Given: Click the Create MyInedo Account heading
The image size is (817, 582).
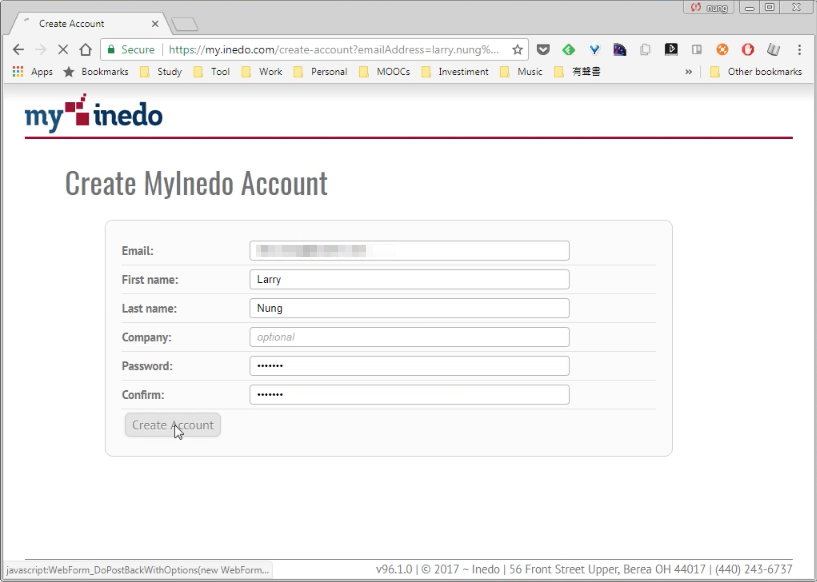Looking at the screenshot, I should [196, 183].
